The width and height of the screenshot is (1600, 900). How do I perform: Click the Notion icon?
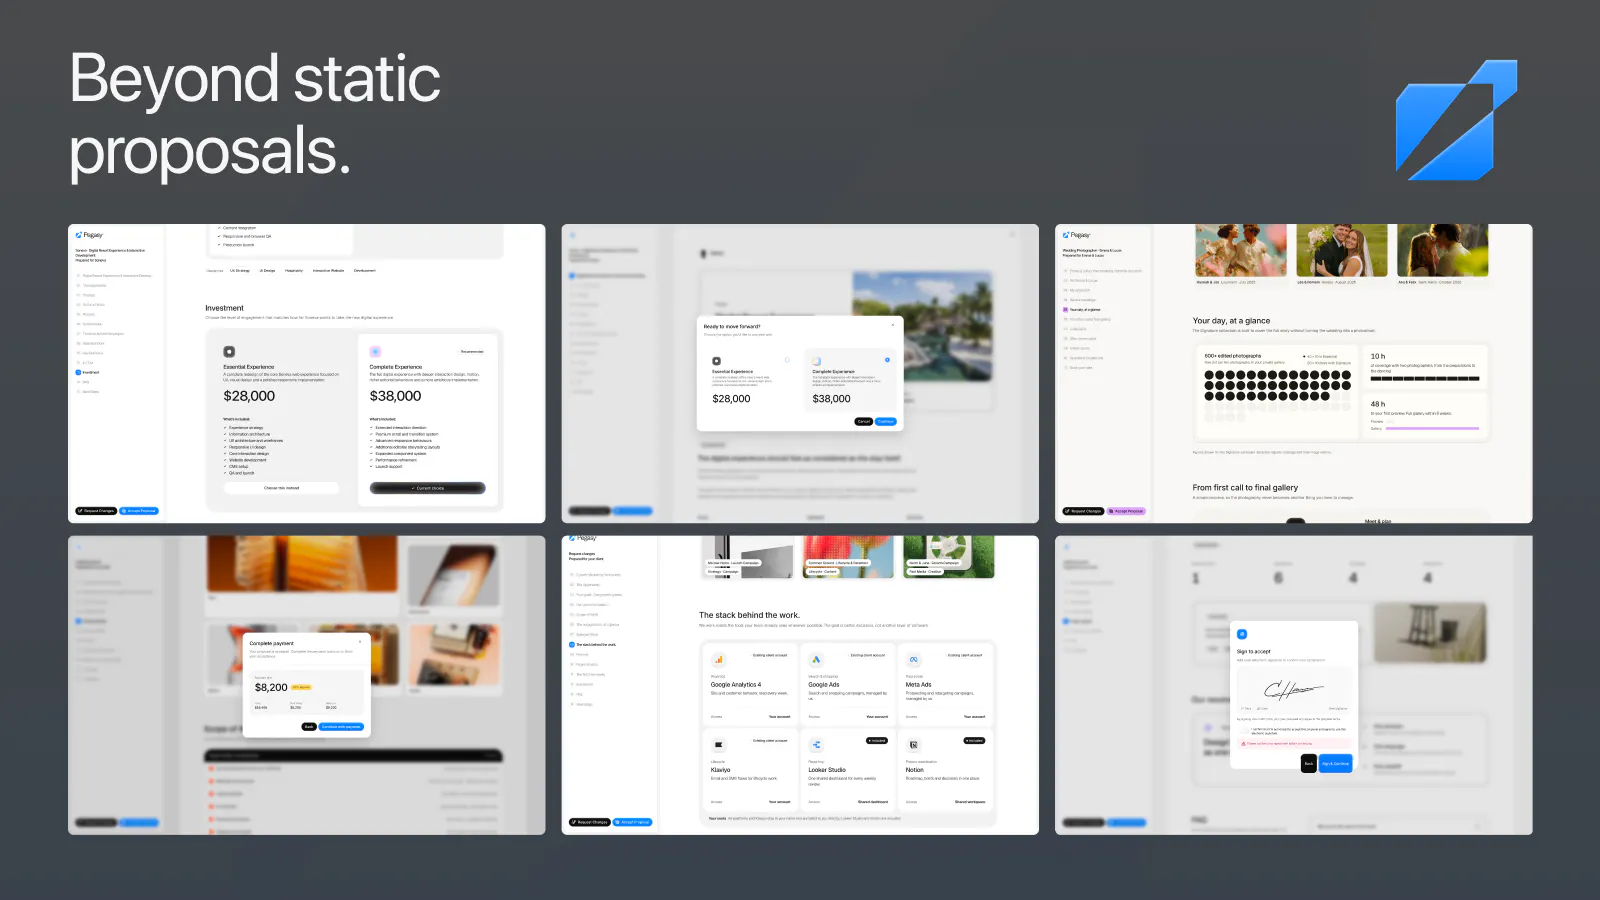tap(913, 745)
